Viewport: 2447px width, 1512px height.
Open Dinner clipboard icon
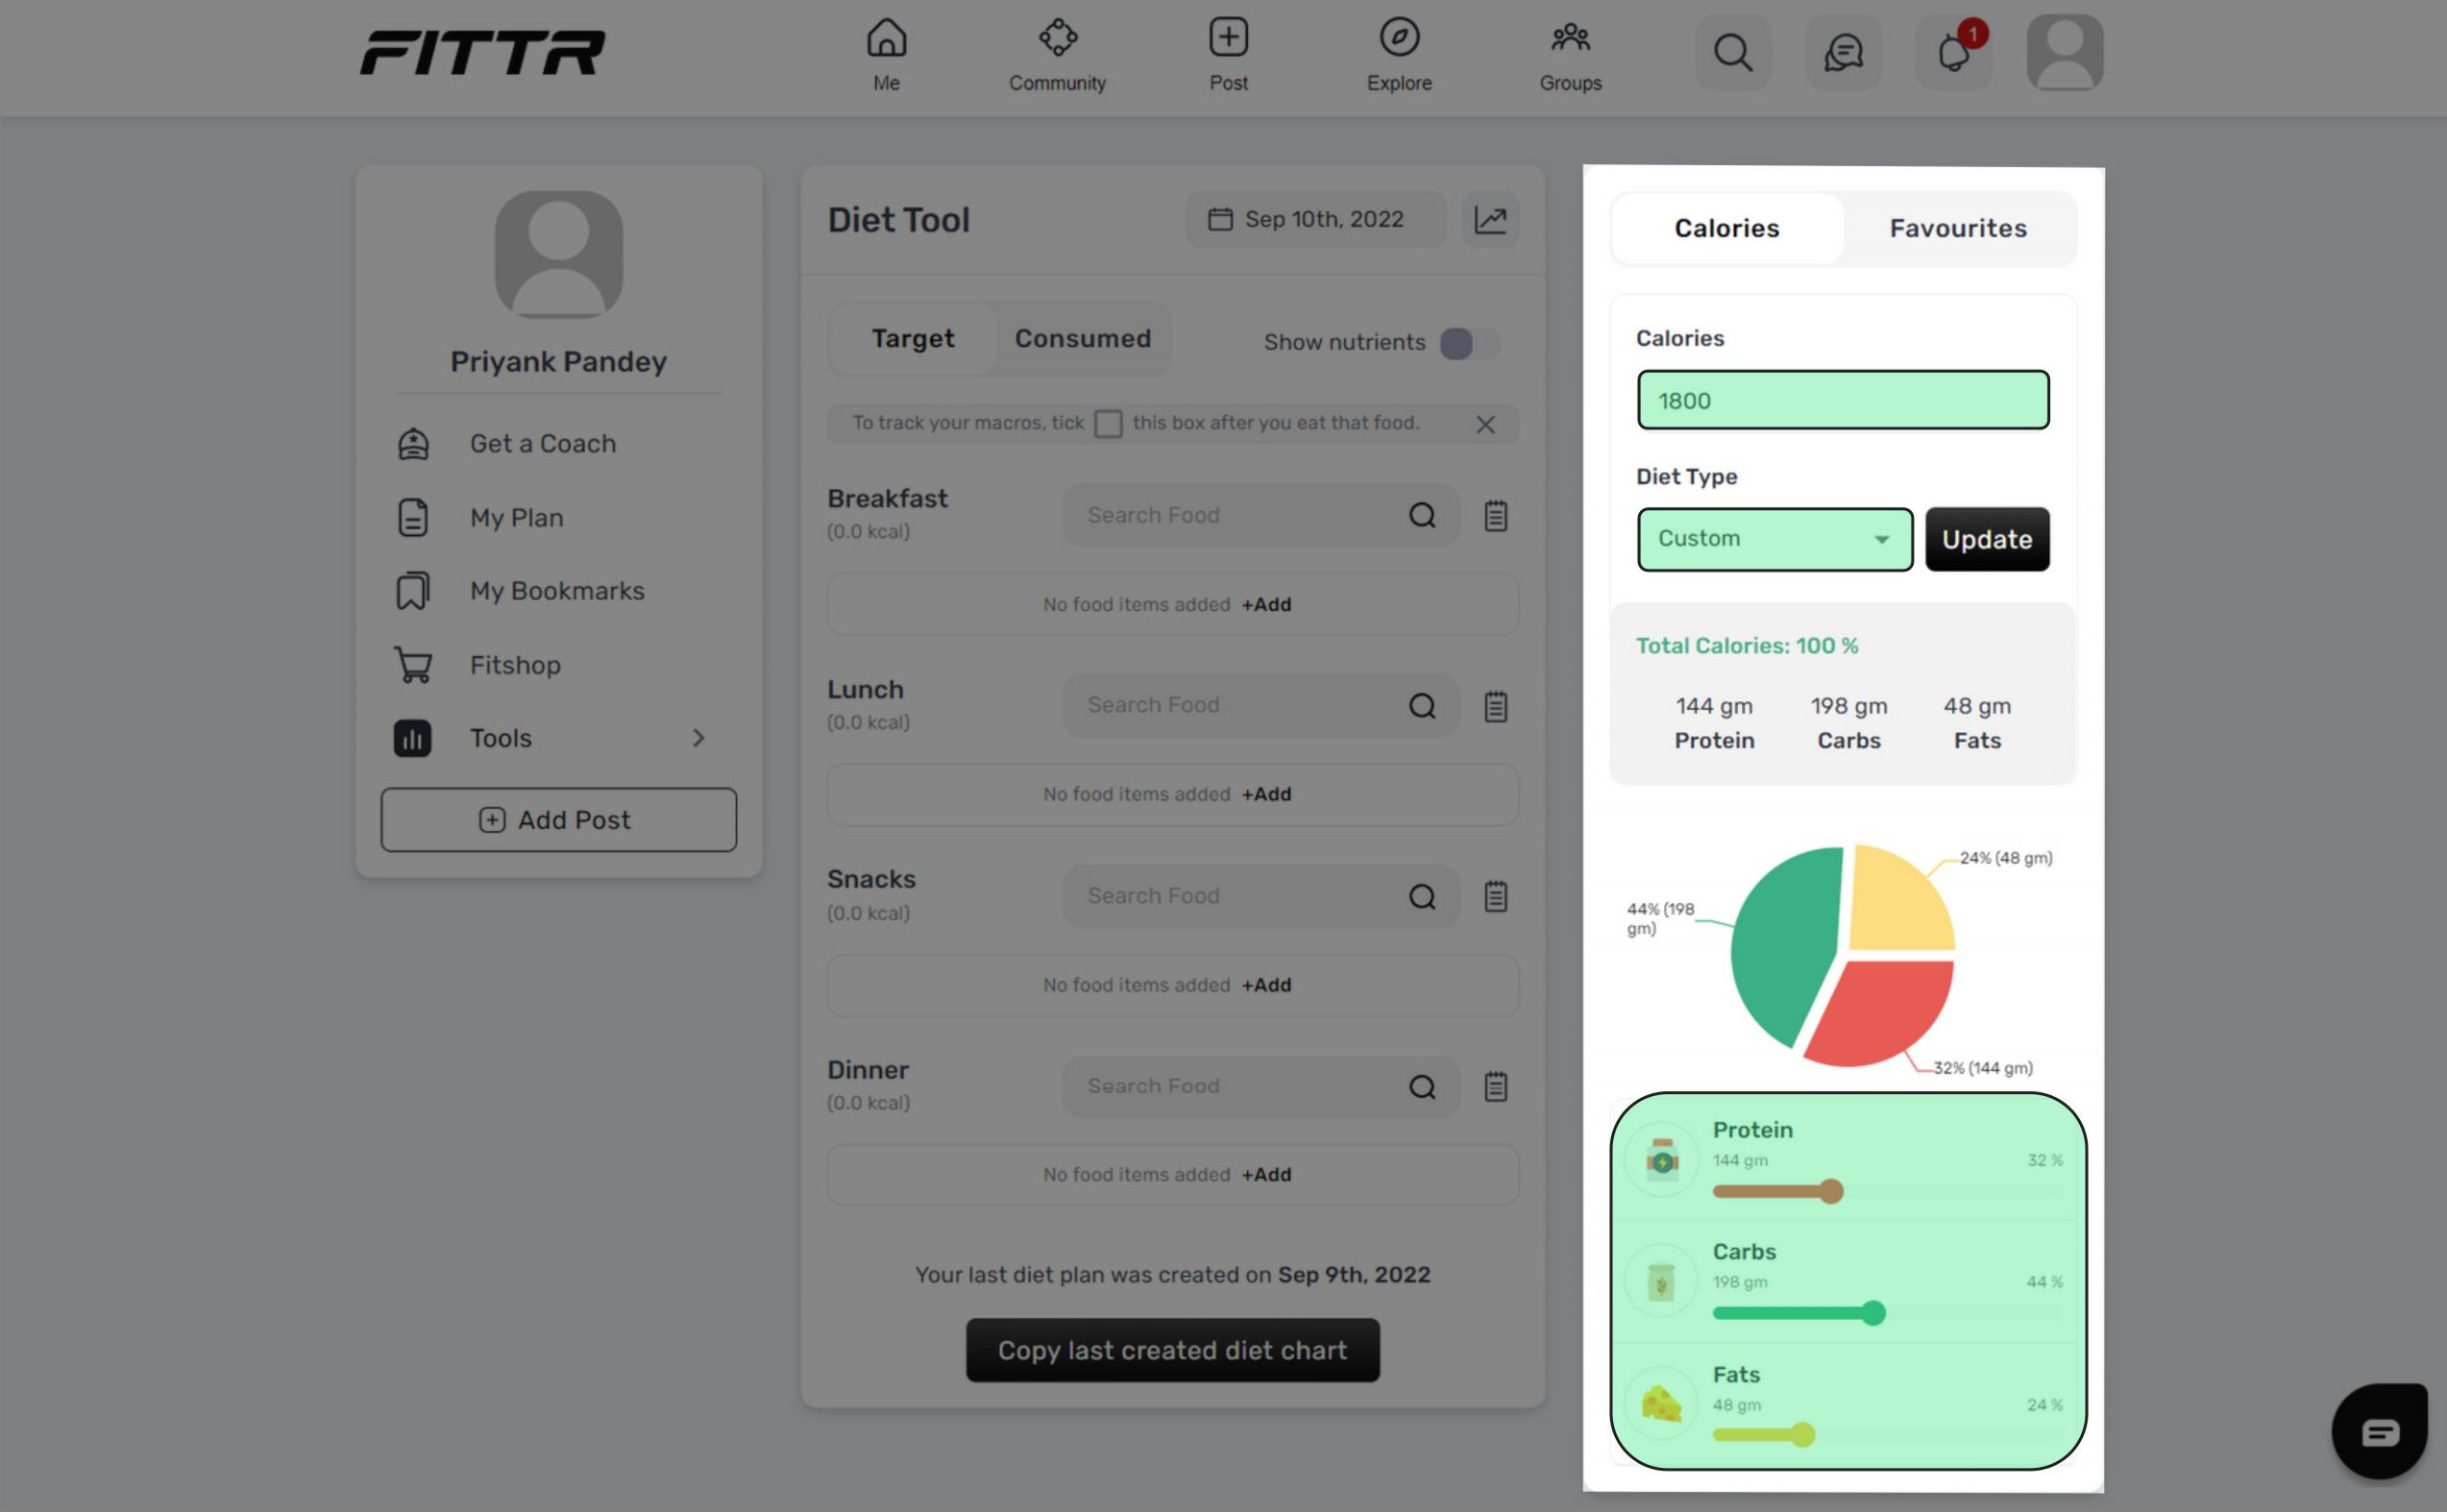[1496, 1087]
